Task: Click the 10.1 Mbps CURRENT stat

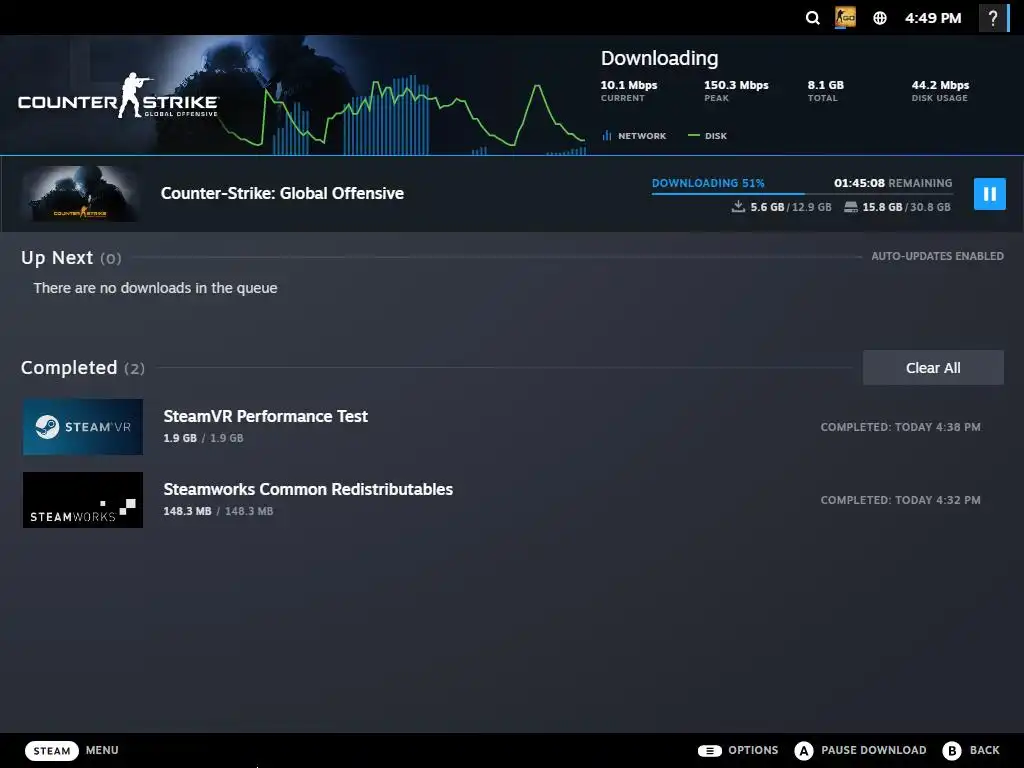Action: pos(629,91)
